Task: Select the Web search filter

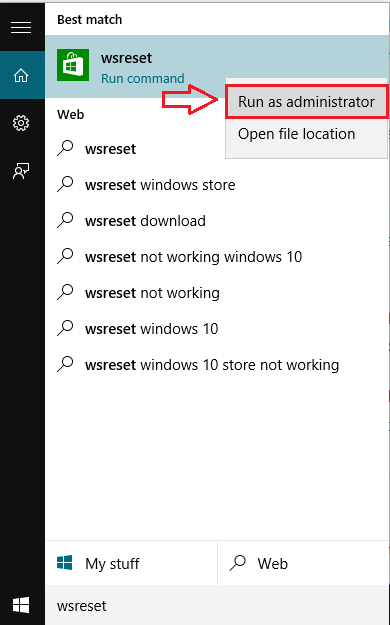Action: [304, 563]
